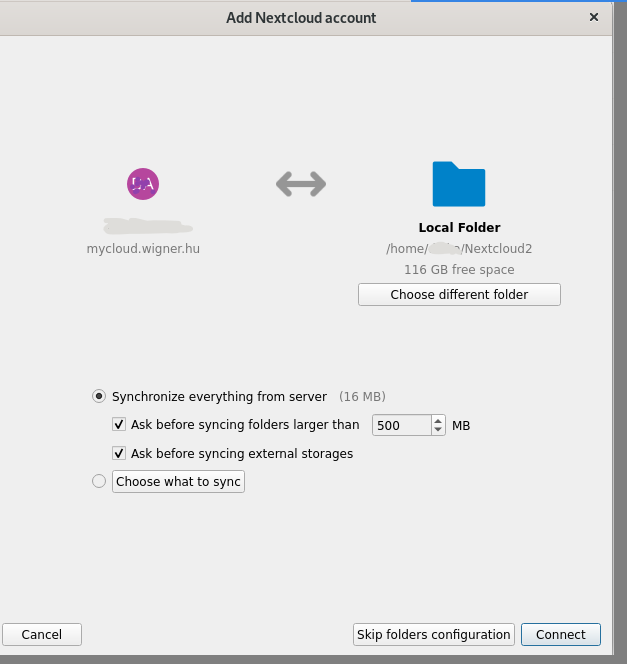Click the Choose different folder button
This screenshot has height=664, width=627.
tap(459, 294)
